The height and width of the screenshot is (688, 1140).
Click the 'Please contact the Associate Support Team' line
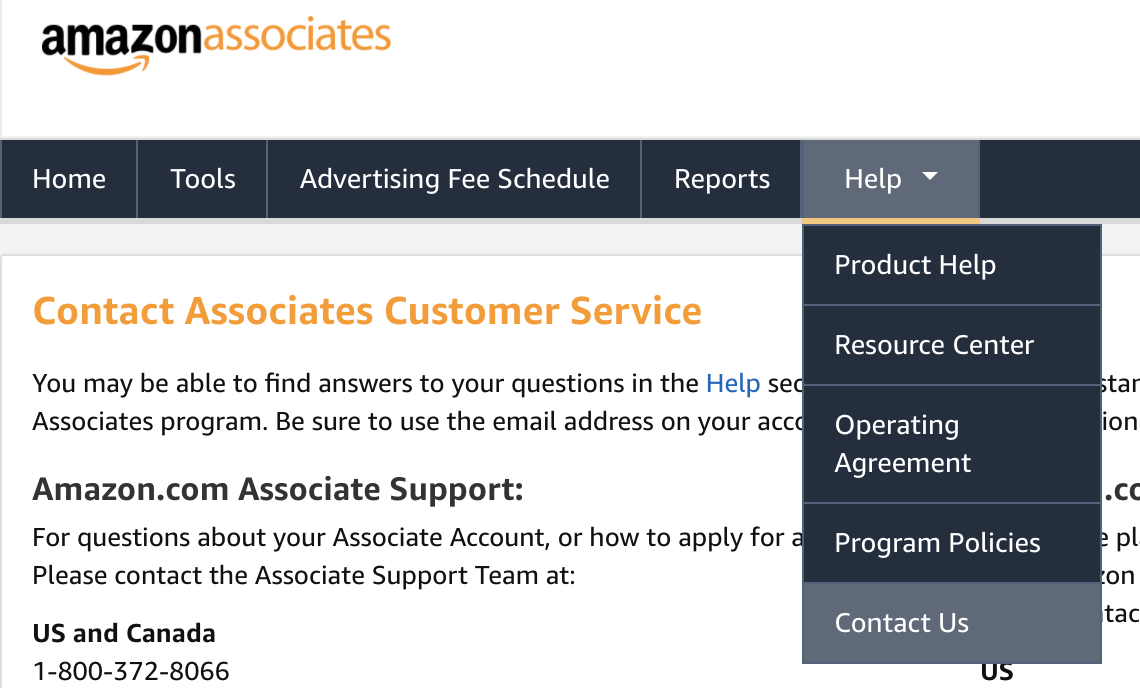pos(303,576)
